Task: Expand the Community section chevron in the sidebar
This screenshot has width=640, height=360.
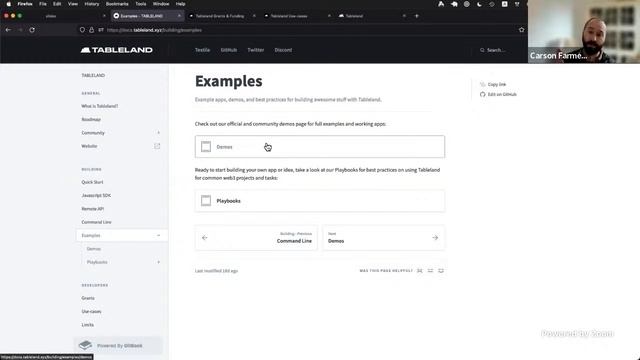Action: coord(158,133)
